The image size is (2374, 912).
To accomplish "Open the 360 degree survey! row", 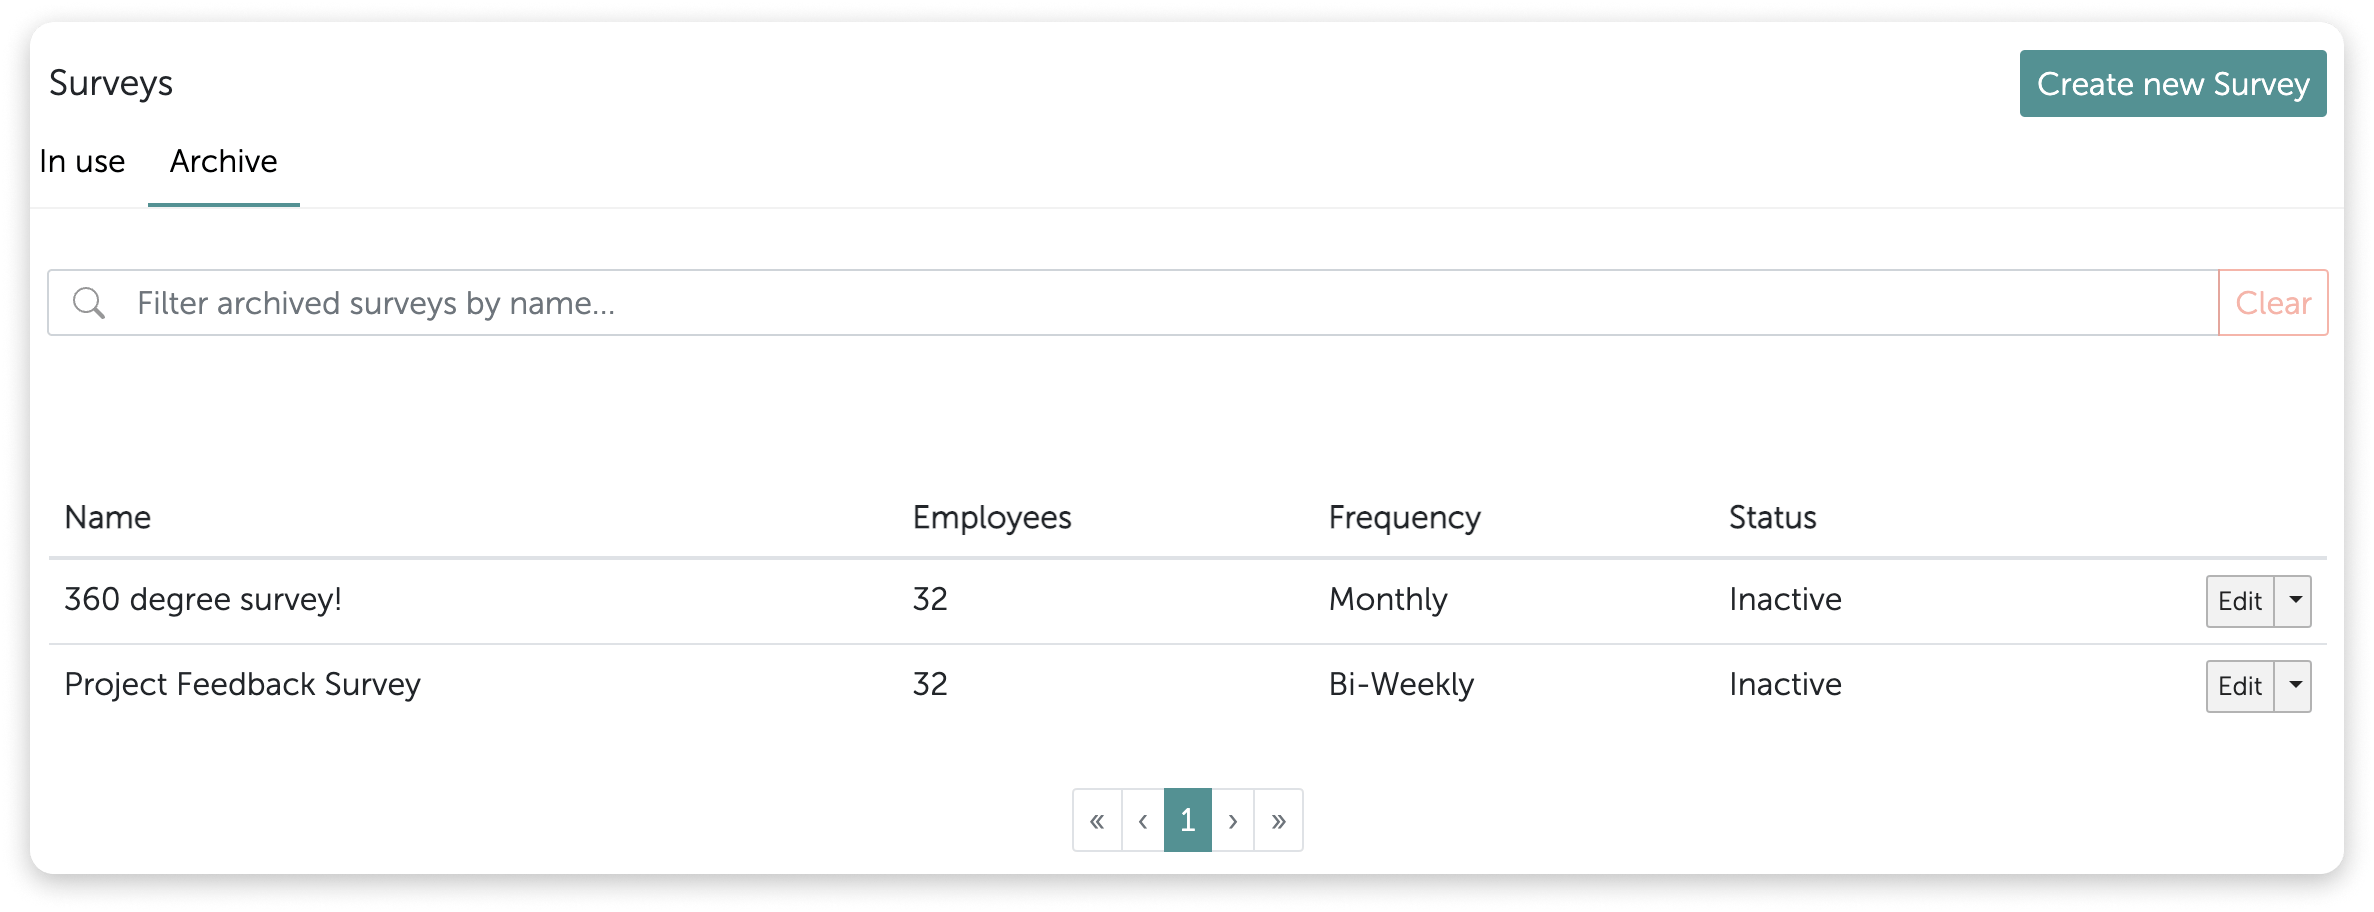I will tap(1188, 601).
